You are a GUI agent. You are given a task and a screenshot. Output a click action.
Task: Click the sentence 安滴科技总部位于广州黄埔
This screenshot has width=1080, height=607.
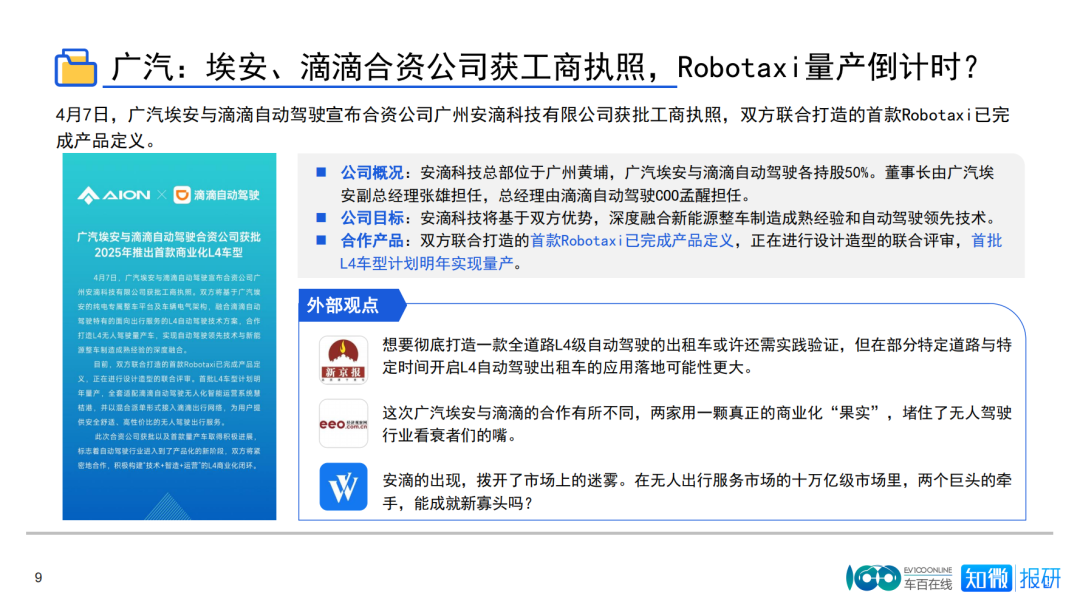(x=517, y=173)
